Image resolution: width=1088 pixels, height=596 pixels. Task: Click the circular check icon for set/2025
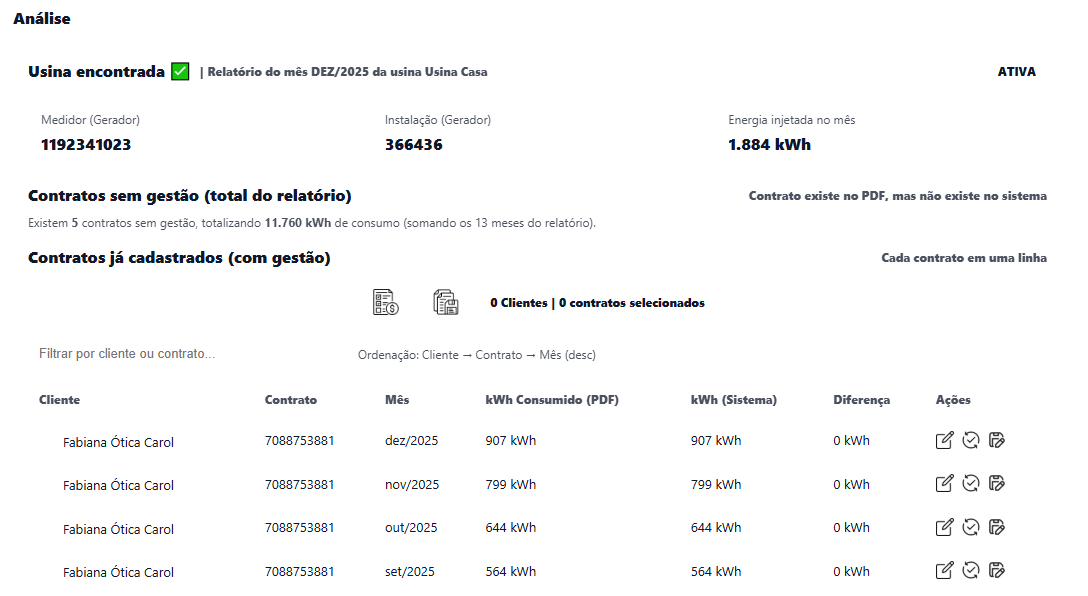[x=970, y=571]
